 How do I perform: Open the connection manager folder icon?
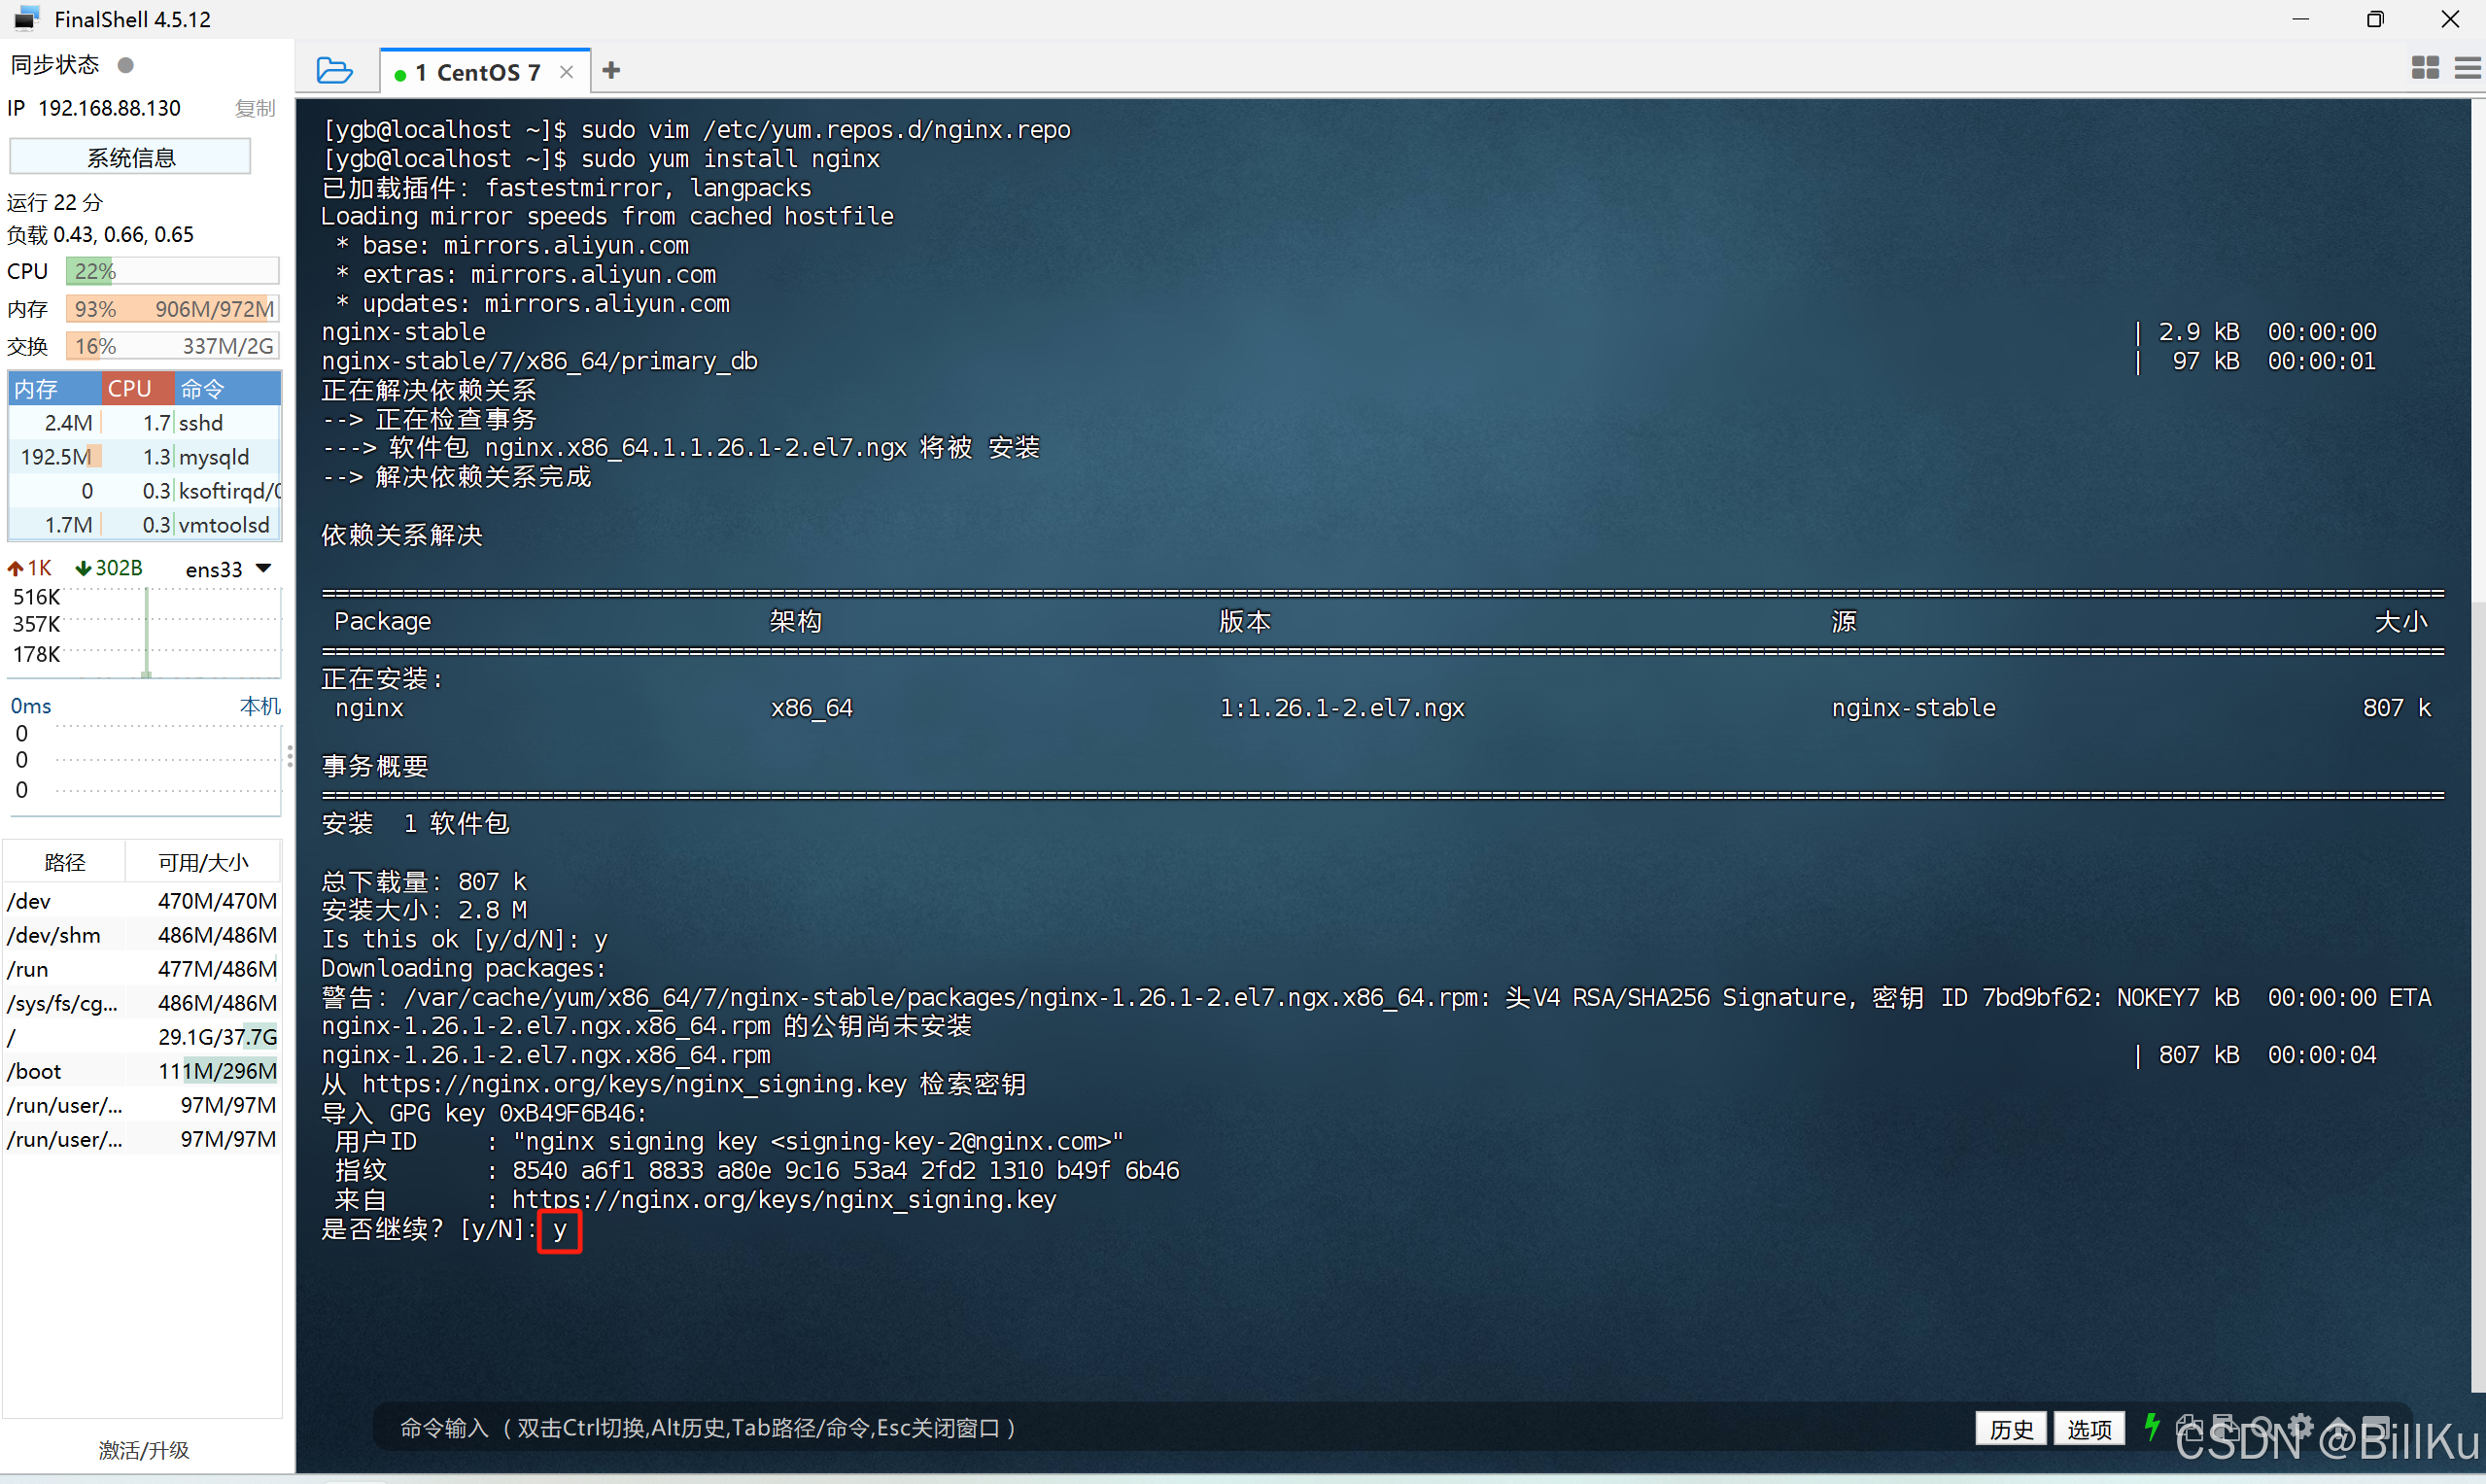pos(334,71)
